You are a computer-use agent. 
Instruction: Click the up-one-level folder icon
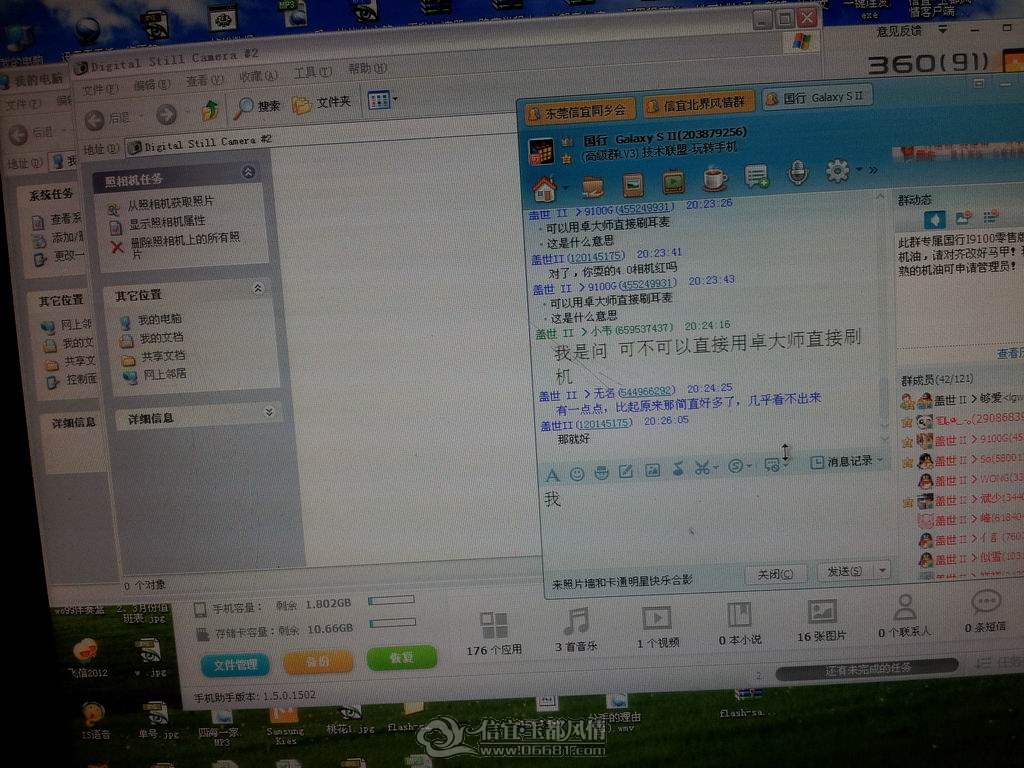210,110
